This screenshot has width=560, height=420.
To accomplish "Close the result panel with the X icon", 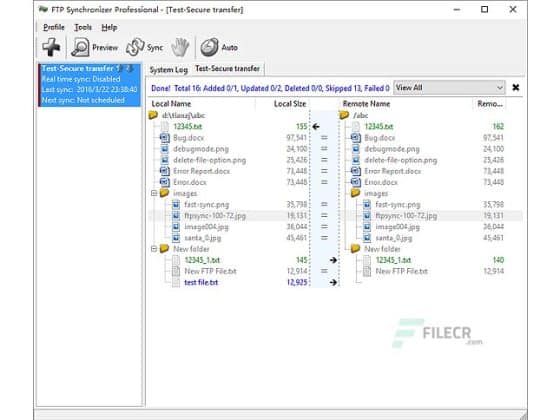I will (515, 88).
